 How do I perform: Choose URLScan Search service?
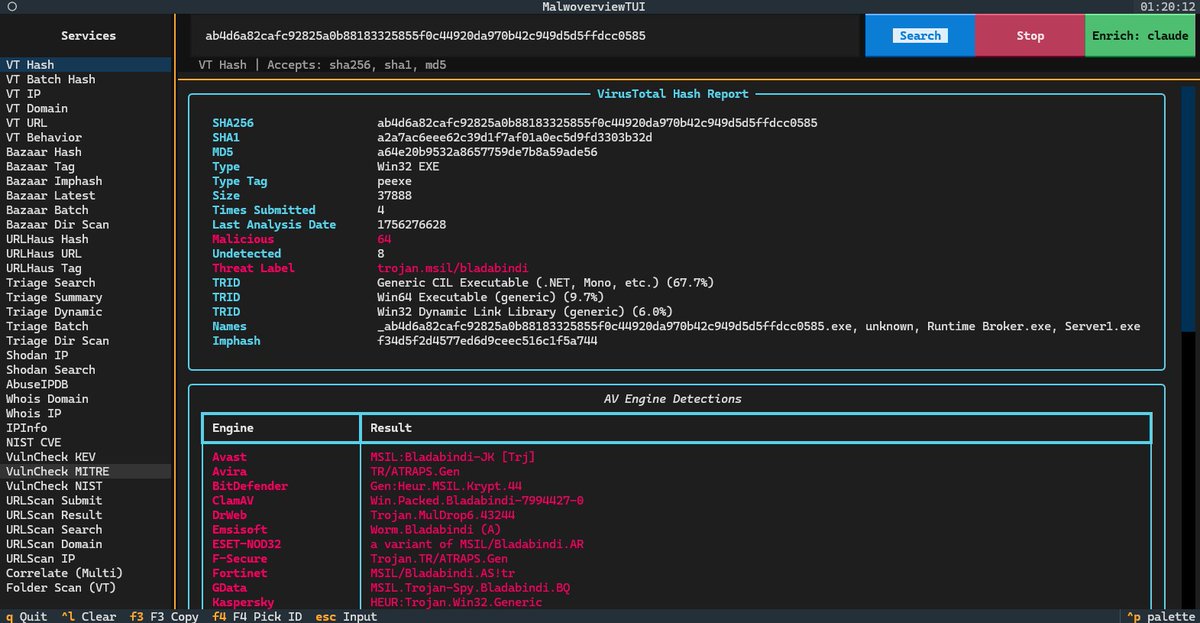87,529
